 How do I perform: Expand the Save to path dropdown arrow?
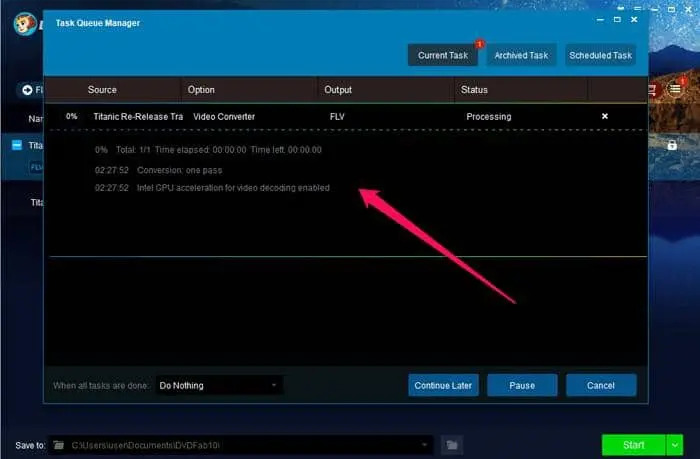click(425, 444)
